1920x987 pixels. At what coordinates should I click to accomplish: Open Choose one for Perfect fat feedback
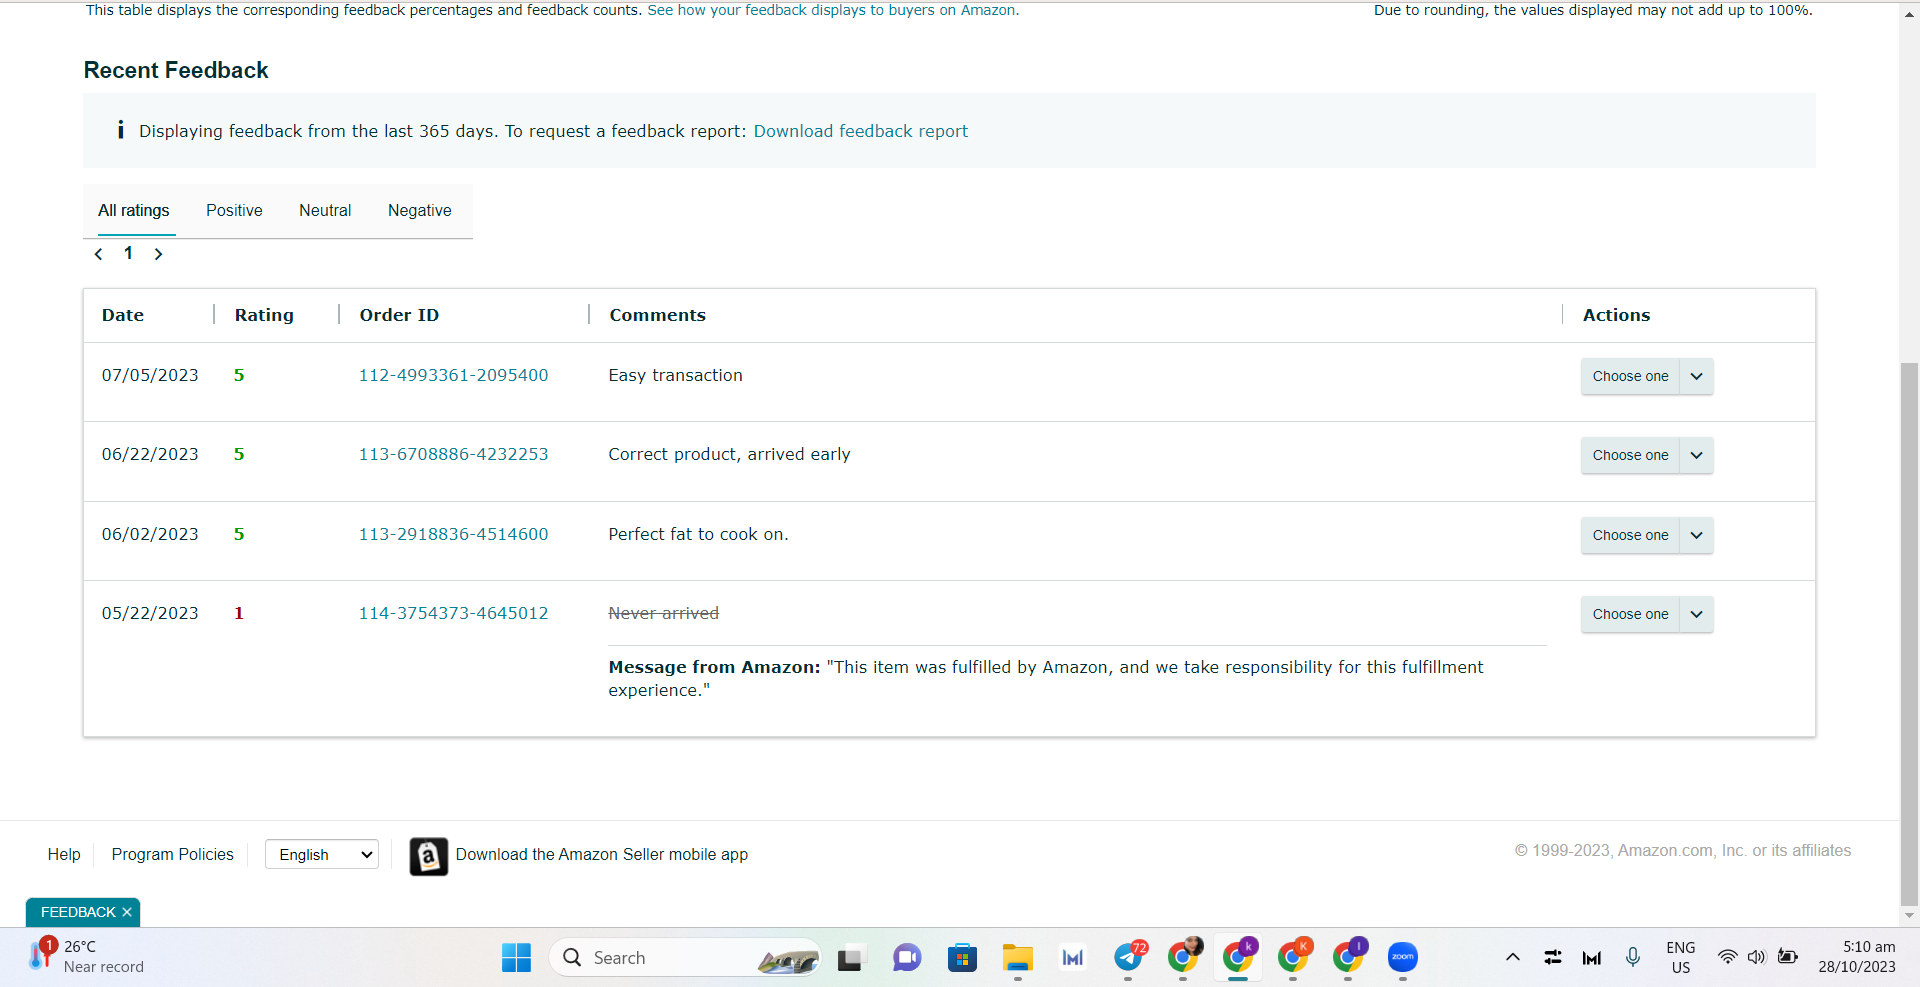(x=1630, y=535)
